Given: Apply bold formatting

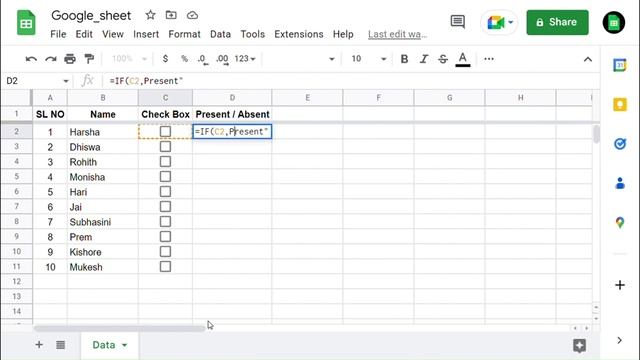Looking at the screenshot, I should tap(404, 59).
